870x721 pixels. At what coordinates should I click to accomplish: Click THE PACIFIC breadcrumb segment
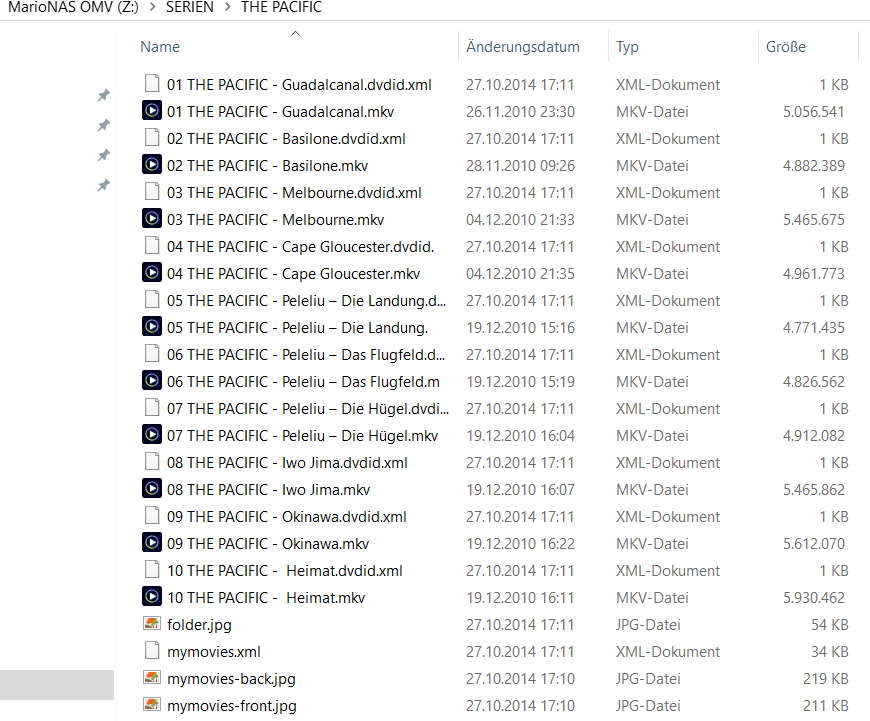coord(281,7)
